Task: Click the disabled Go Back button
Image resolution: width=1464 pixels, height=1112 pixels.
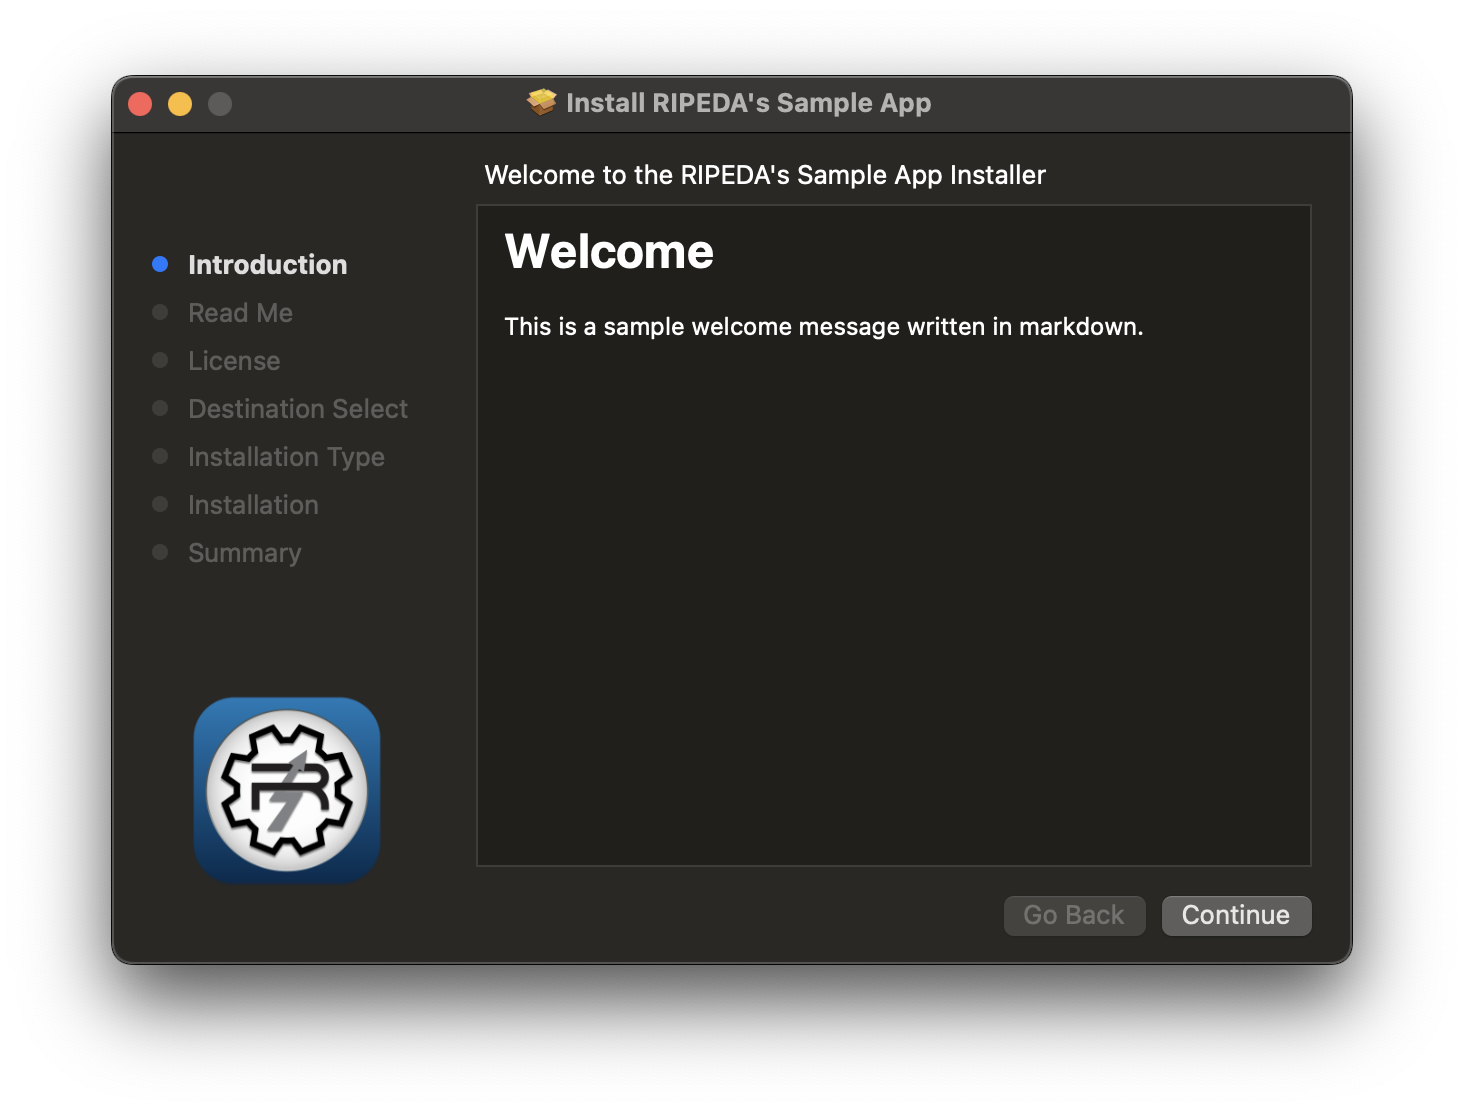Action: (1074, 915)
